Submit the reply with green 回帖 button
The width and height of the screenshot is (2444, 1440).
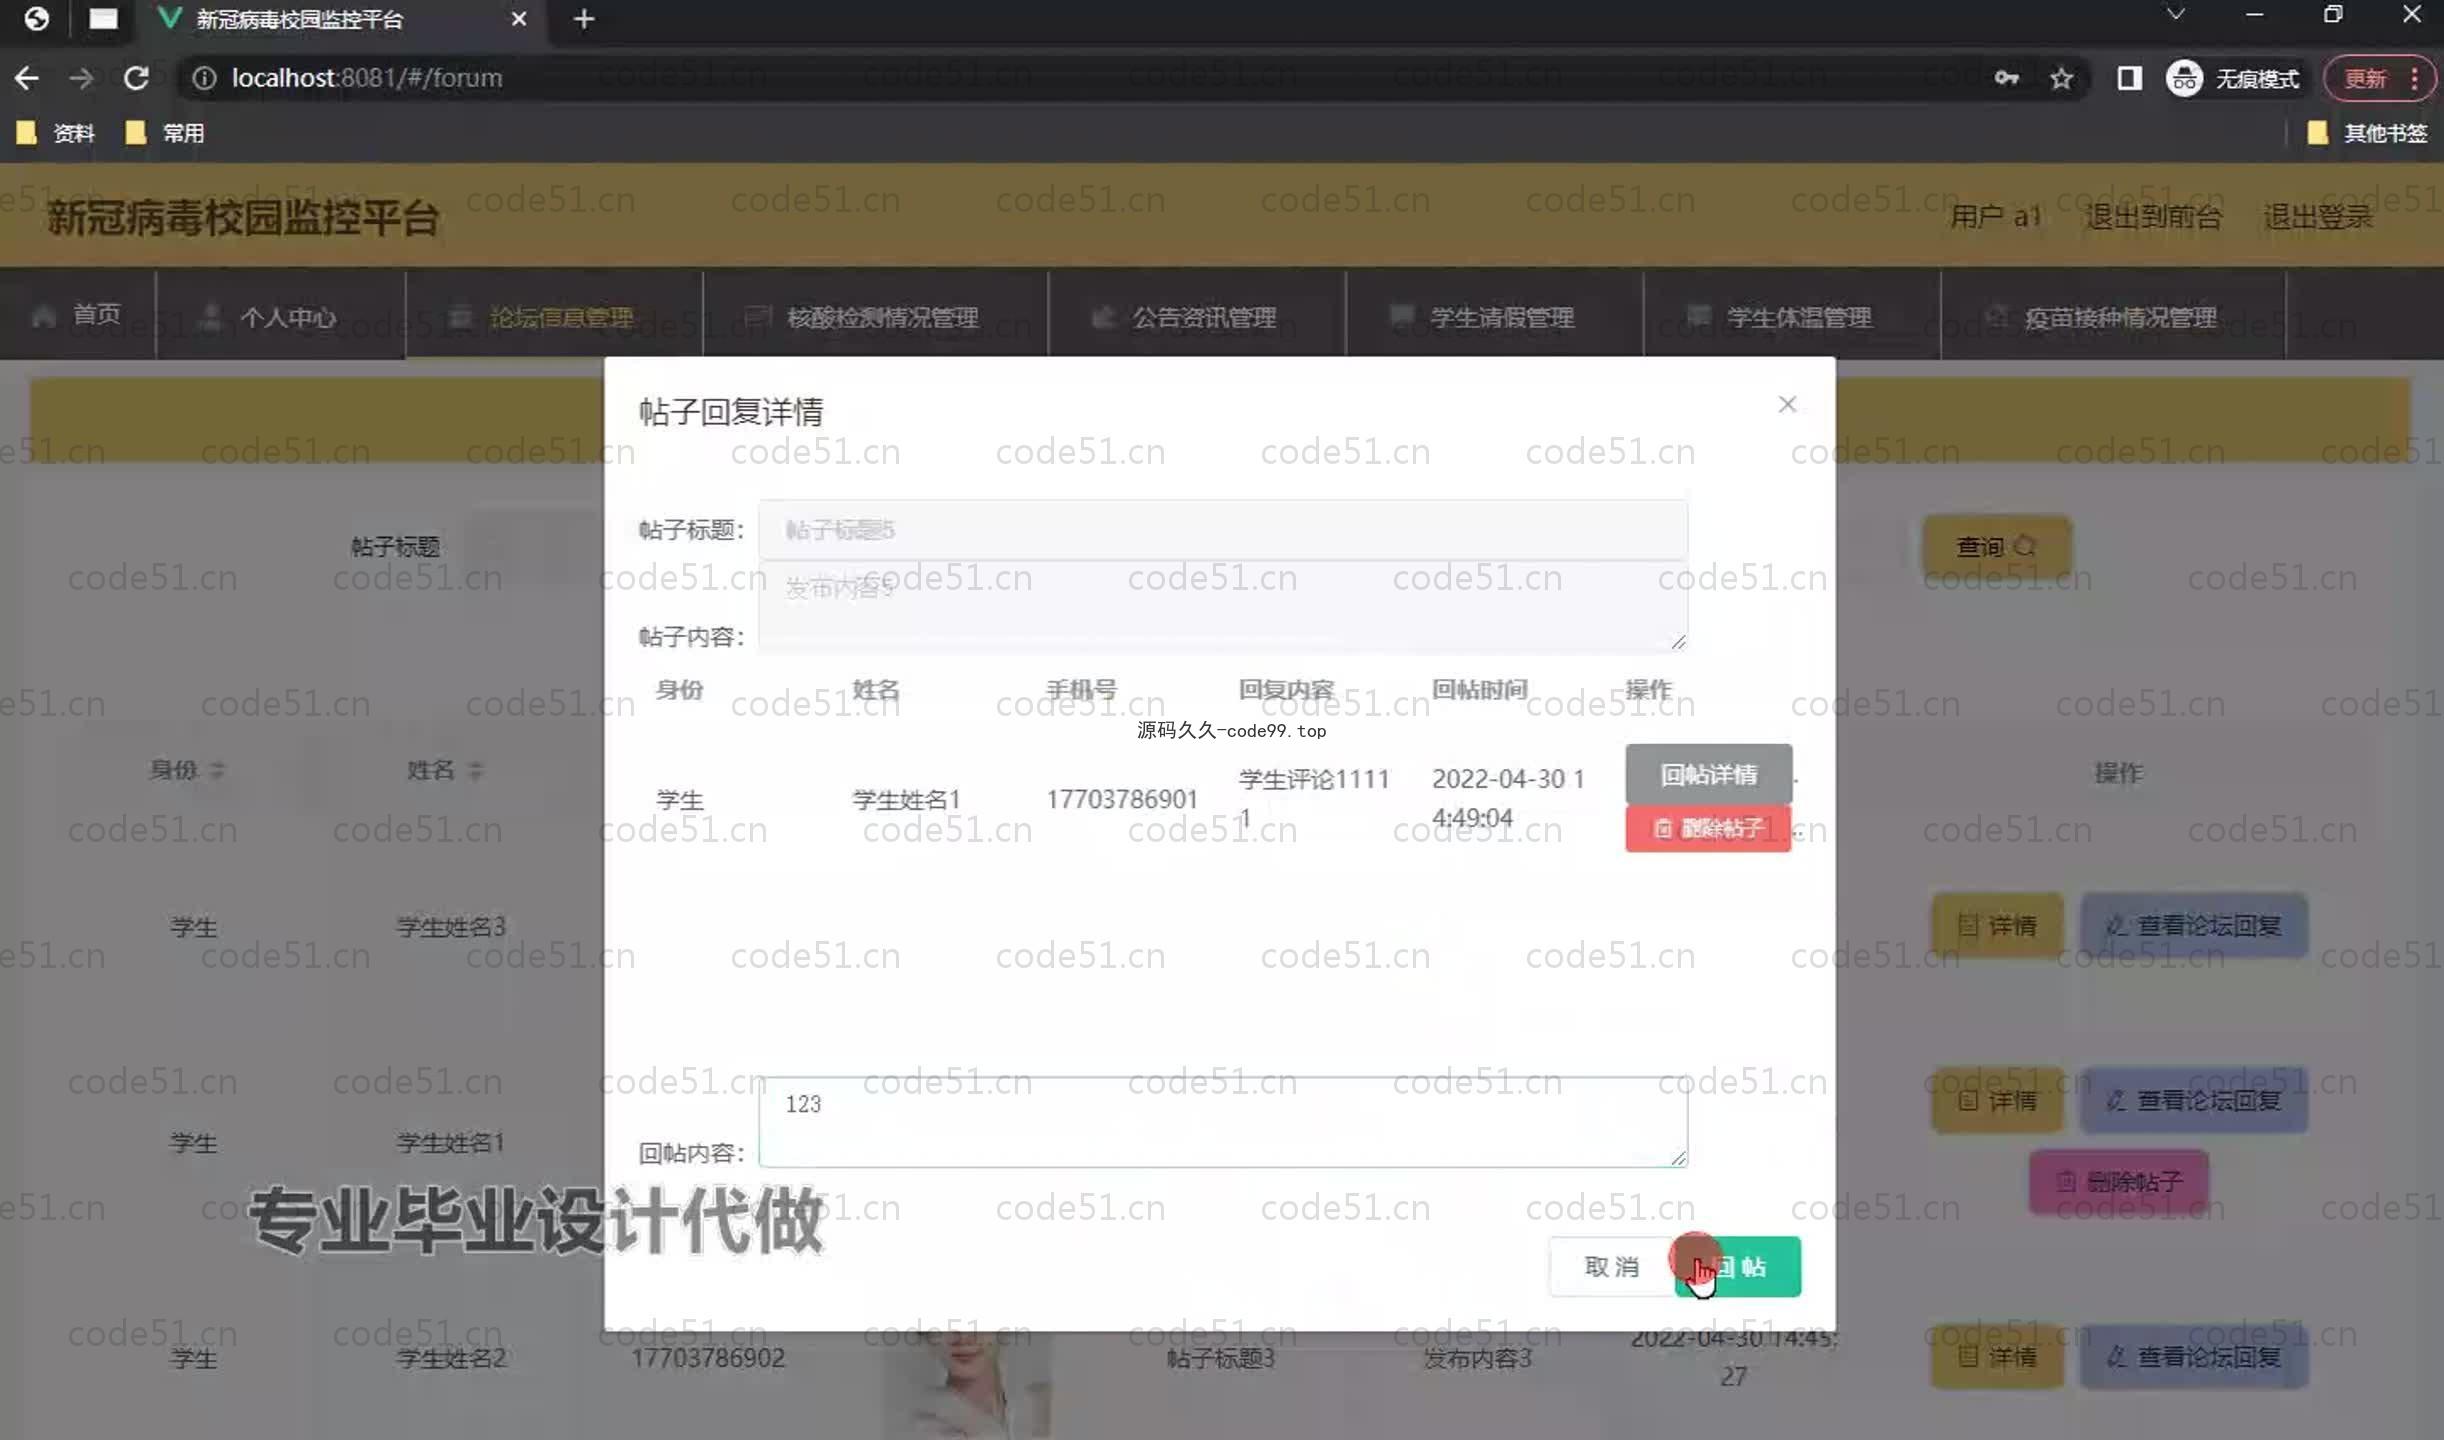tap(1738, 1267)
